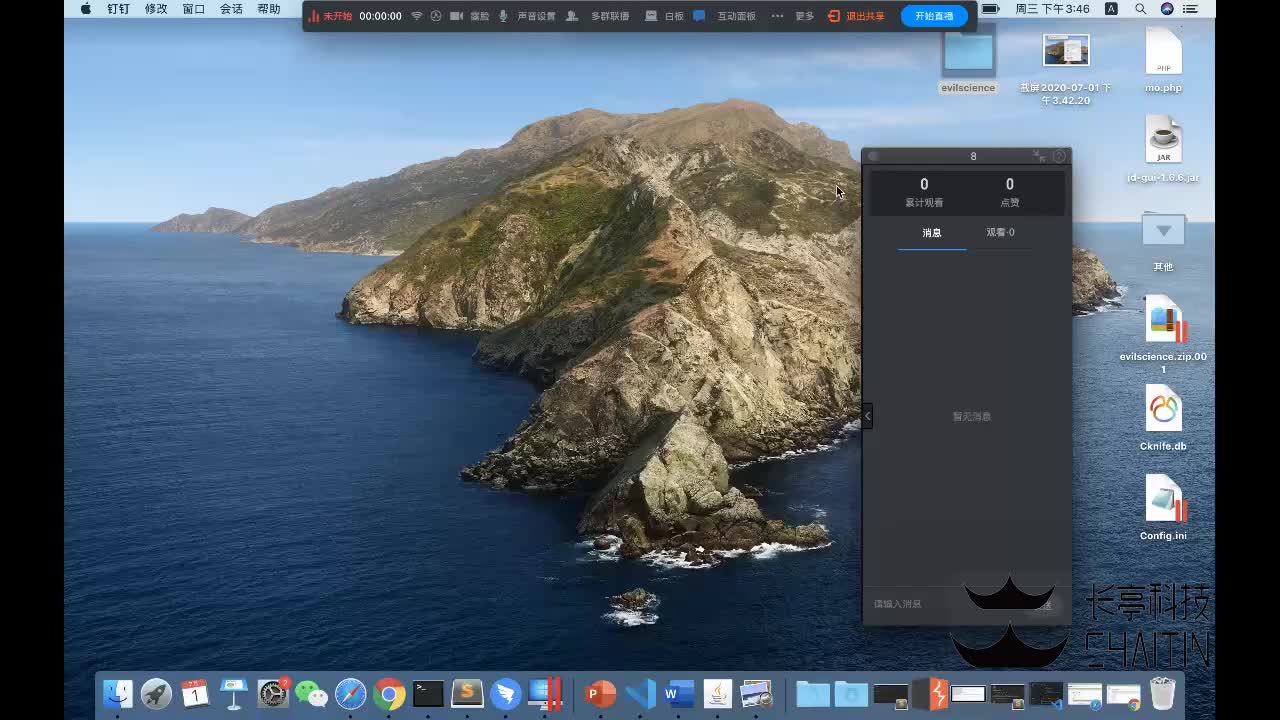This screenshot has width=1280, height=720.
Task: Click the 开始直播 start live button
Action: point(934,16)
